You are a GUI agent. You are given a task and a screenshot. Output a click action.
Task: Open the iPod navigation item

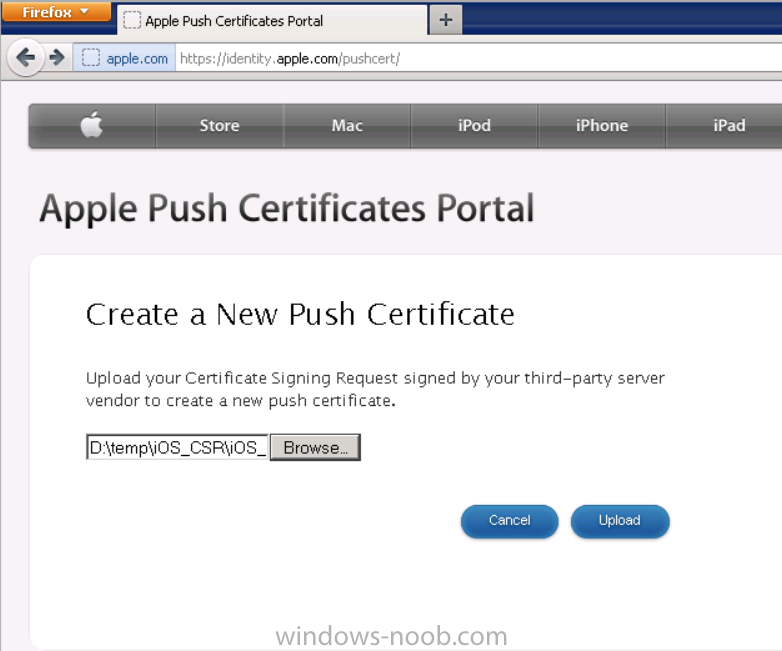tap(474, 125)
